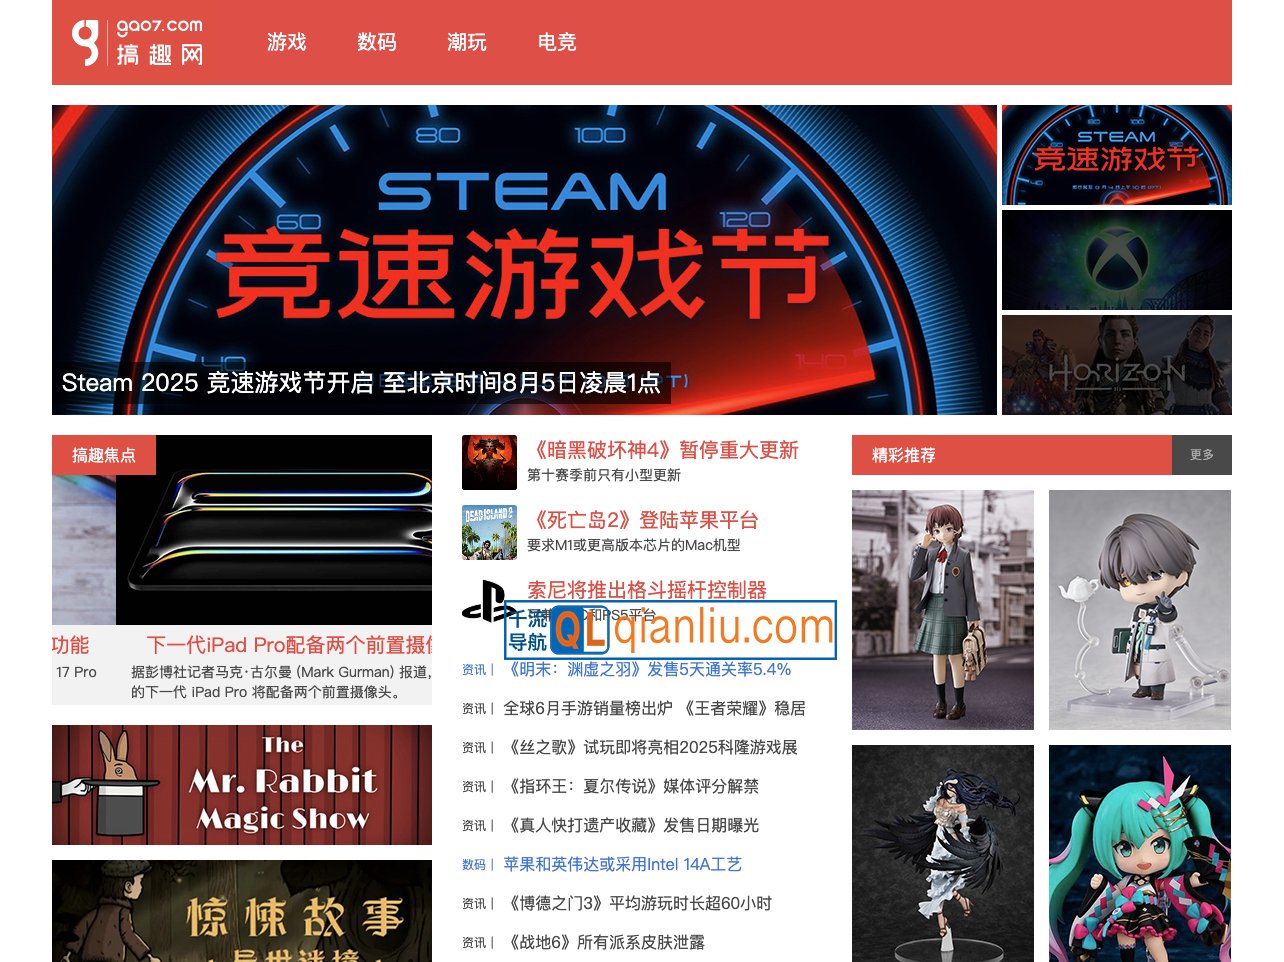This screenshot has width=1284, height=962.
Task: Open the 《暗黑破坏神4》暂停重大更新 headline
Action: pos(663,450)
